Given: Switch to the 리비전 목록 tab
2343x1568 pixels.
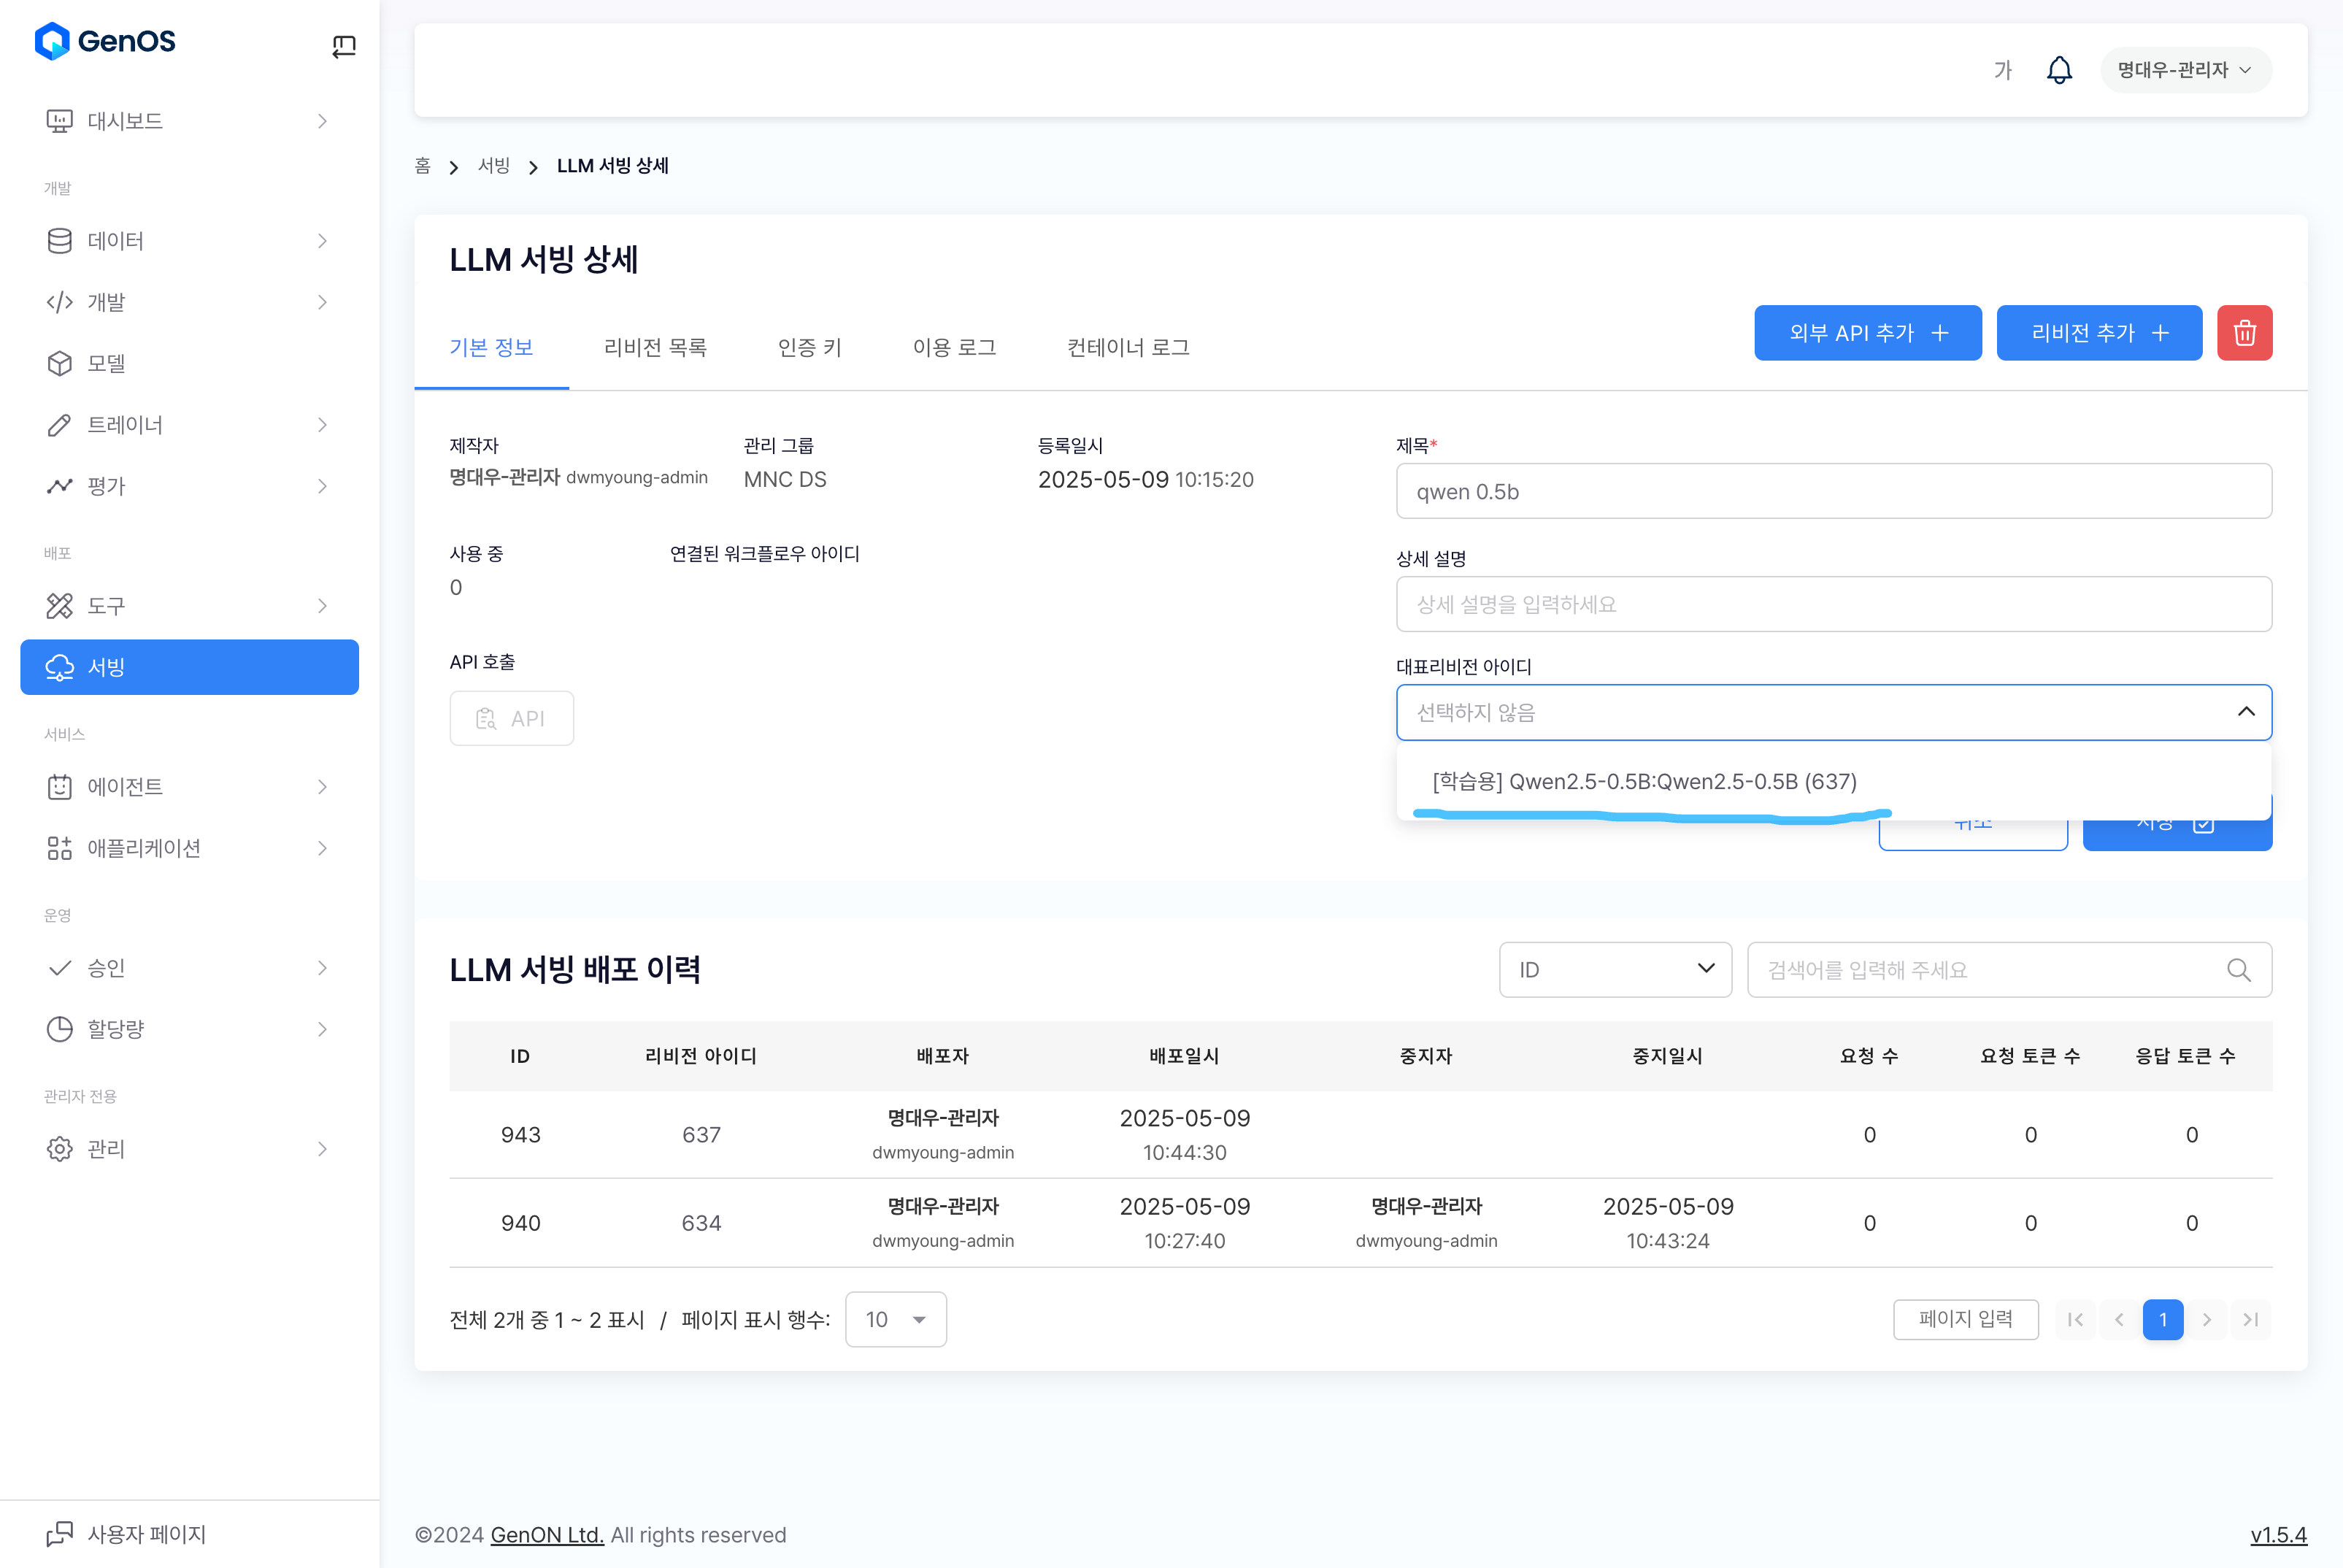Looking at the screenshot, I should coord(655,347).
